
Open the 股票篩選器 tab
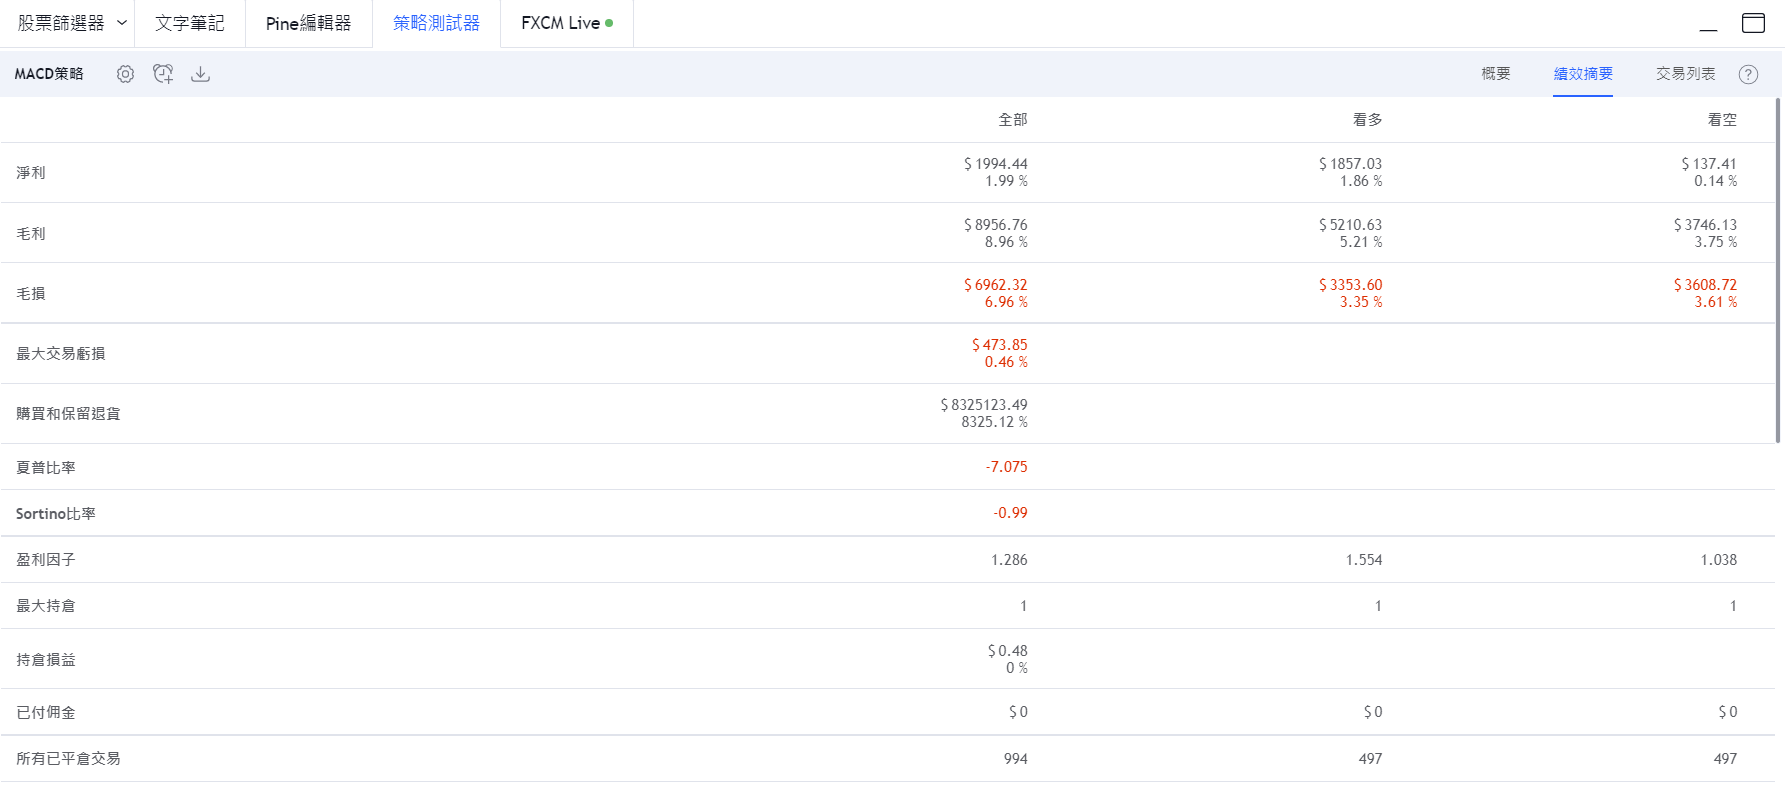[61, 23]
